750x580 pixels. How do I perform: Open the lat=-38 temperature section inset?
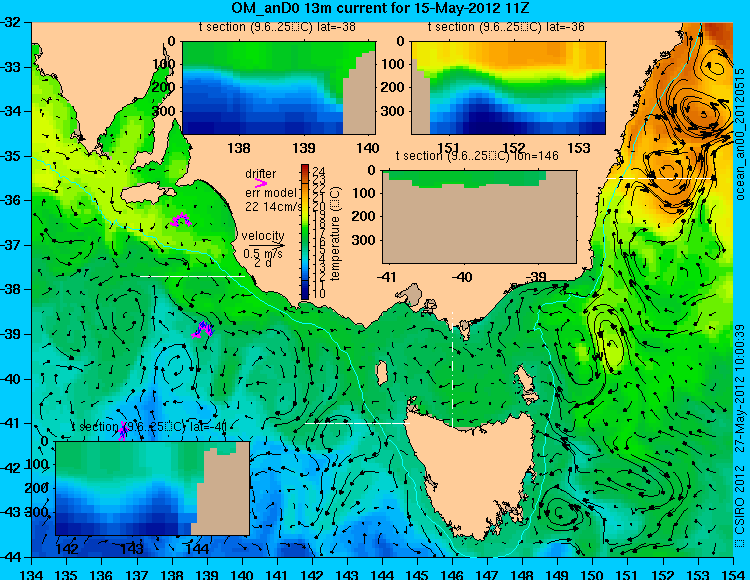tap(279, 88)
